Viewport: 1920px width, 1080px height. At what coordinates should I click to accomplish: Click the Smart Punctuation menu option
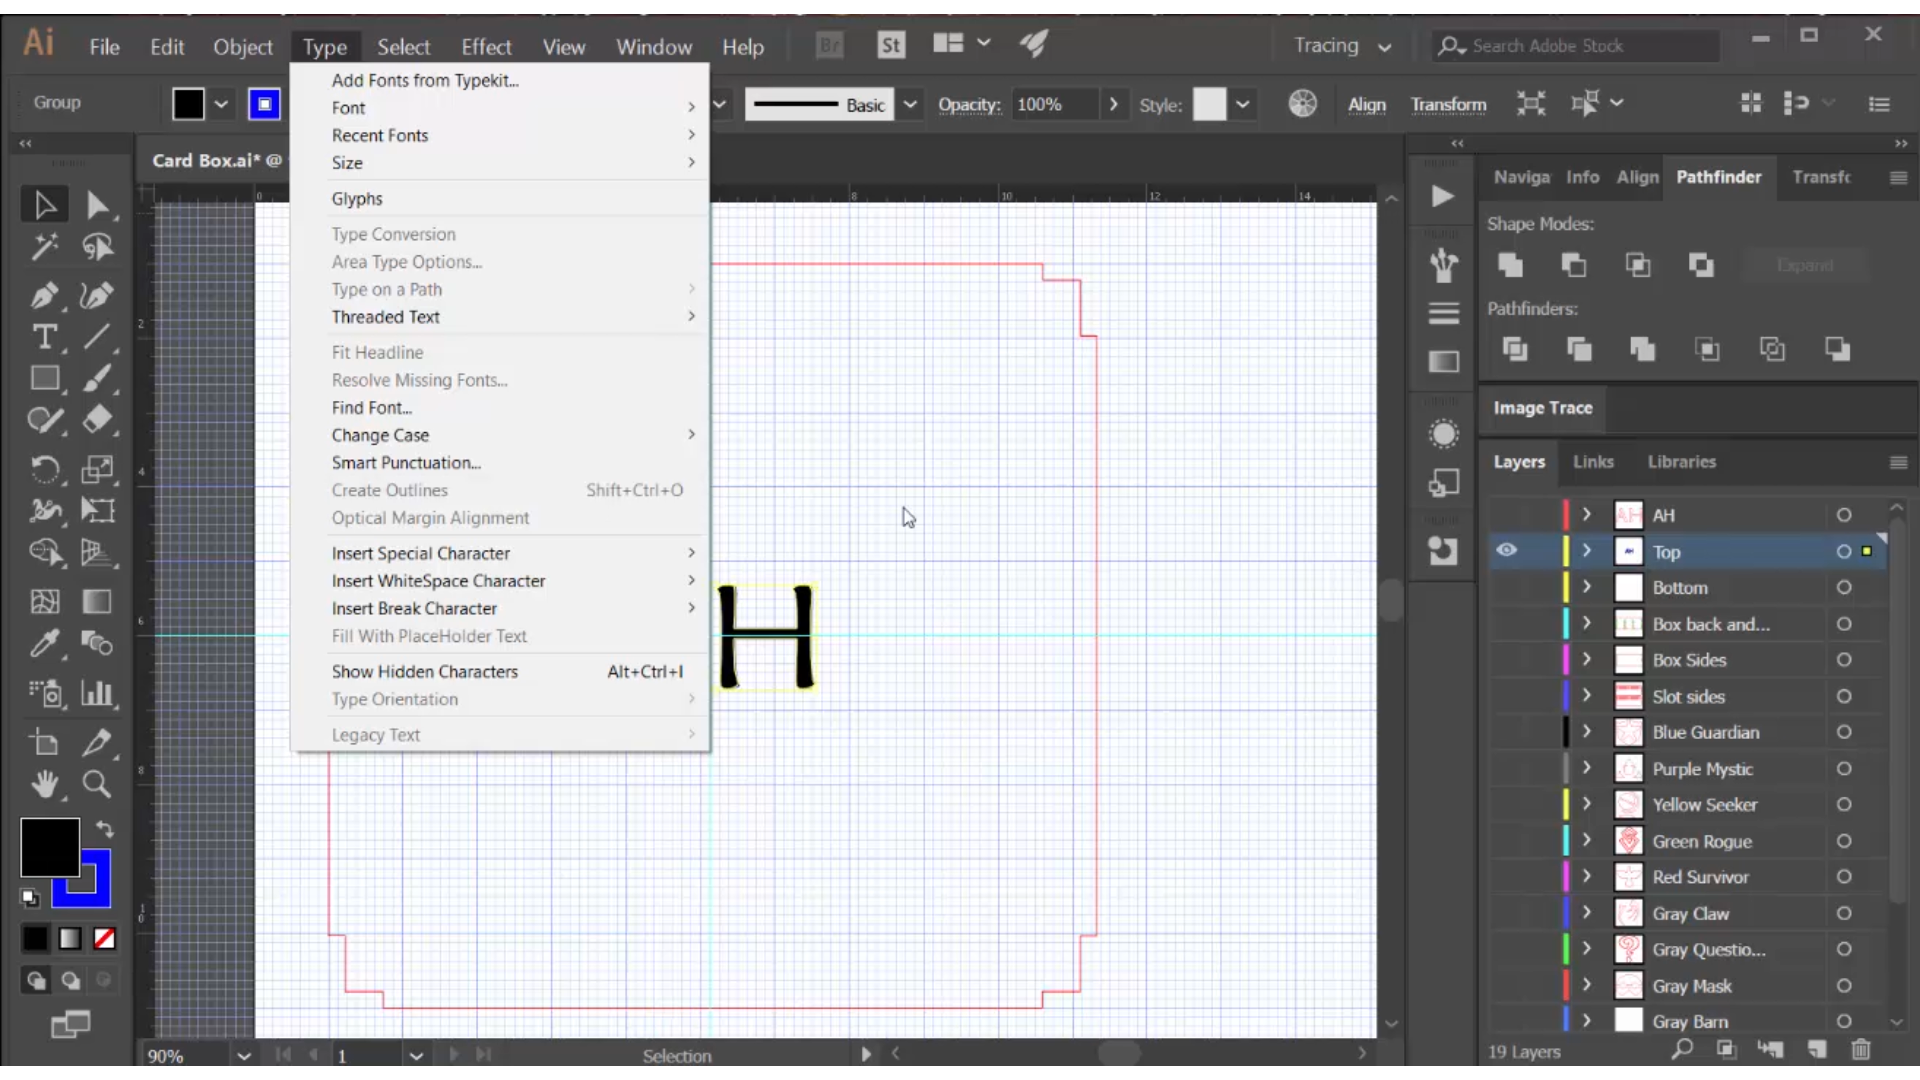406,462
